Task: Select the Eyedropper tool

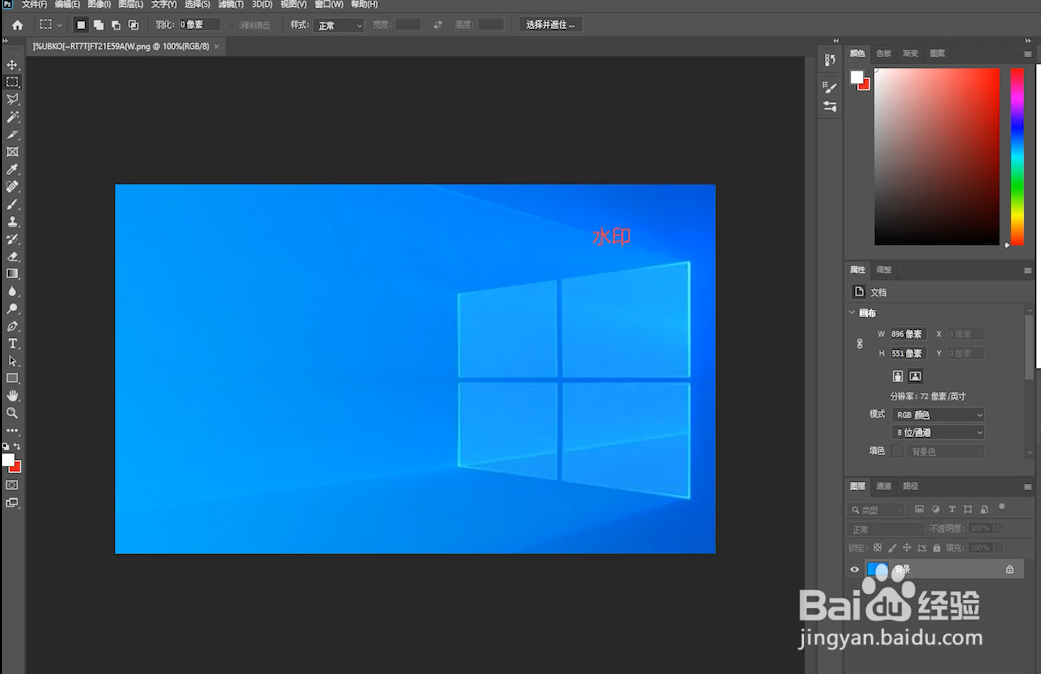Action: [x=12, y=169]
